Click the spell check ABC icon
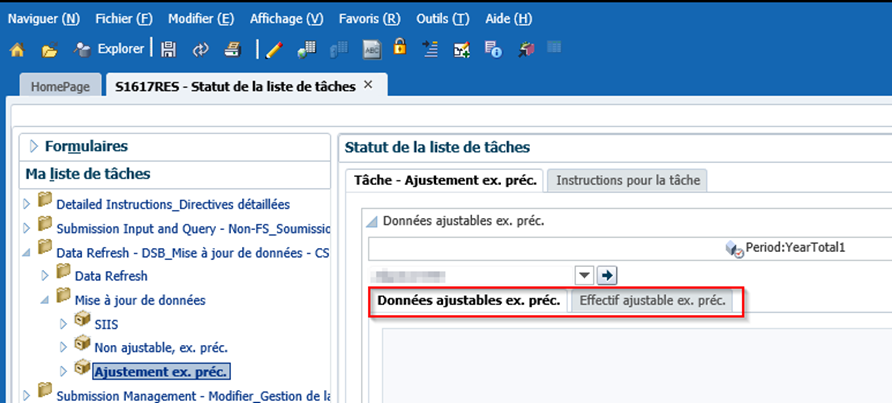The width and height of the screenshot is (892, 403). (x=371, y=49)
